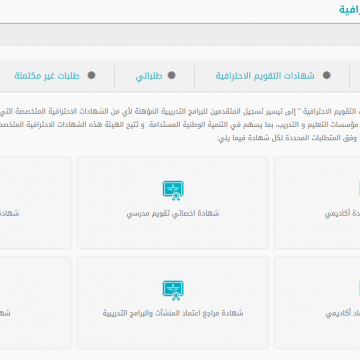The width and height of the screenshot is (360, 360).
Task: Click certificate icon above شهادة اخصائي تقويم مدرسي
Action: [x=173, y=190]
